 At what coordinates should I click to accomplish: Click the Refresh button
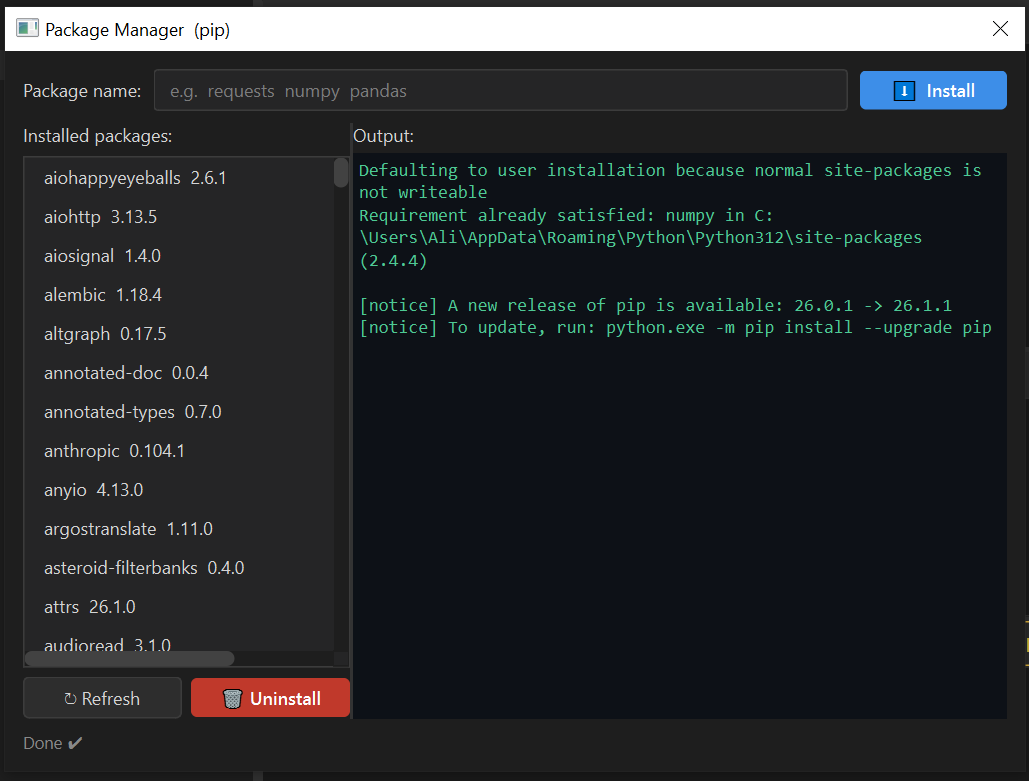(102, 698)
